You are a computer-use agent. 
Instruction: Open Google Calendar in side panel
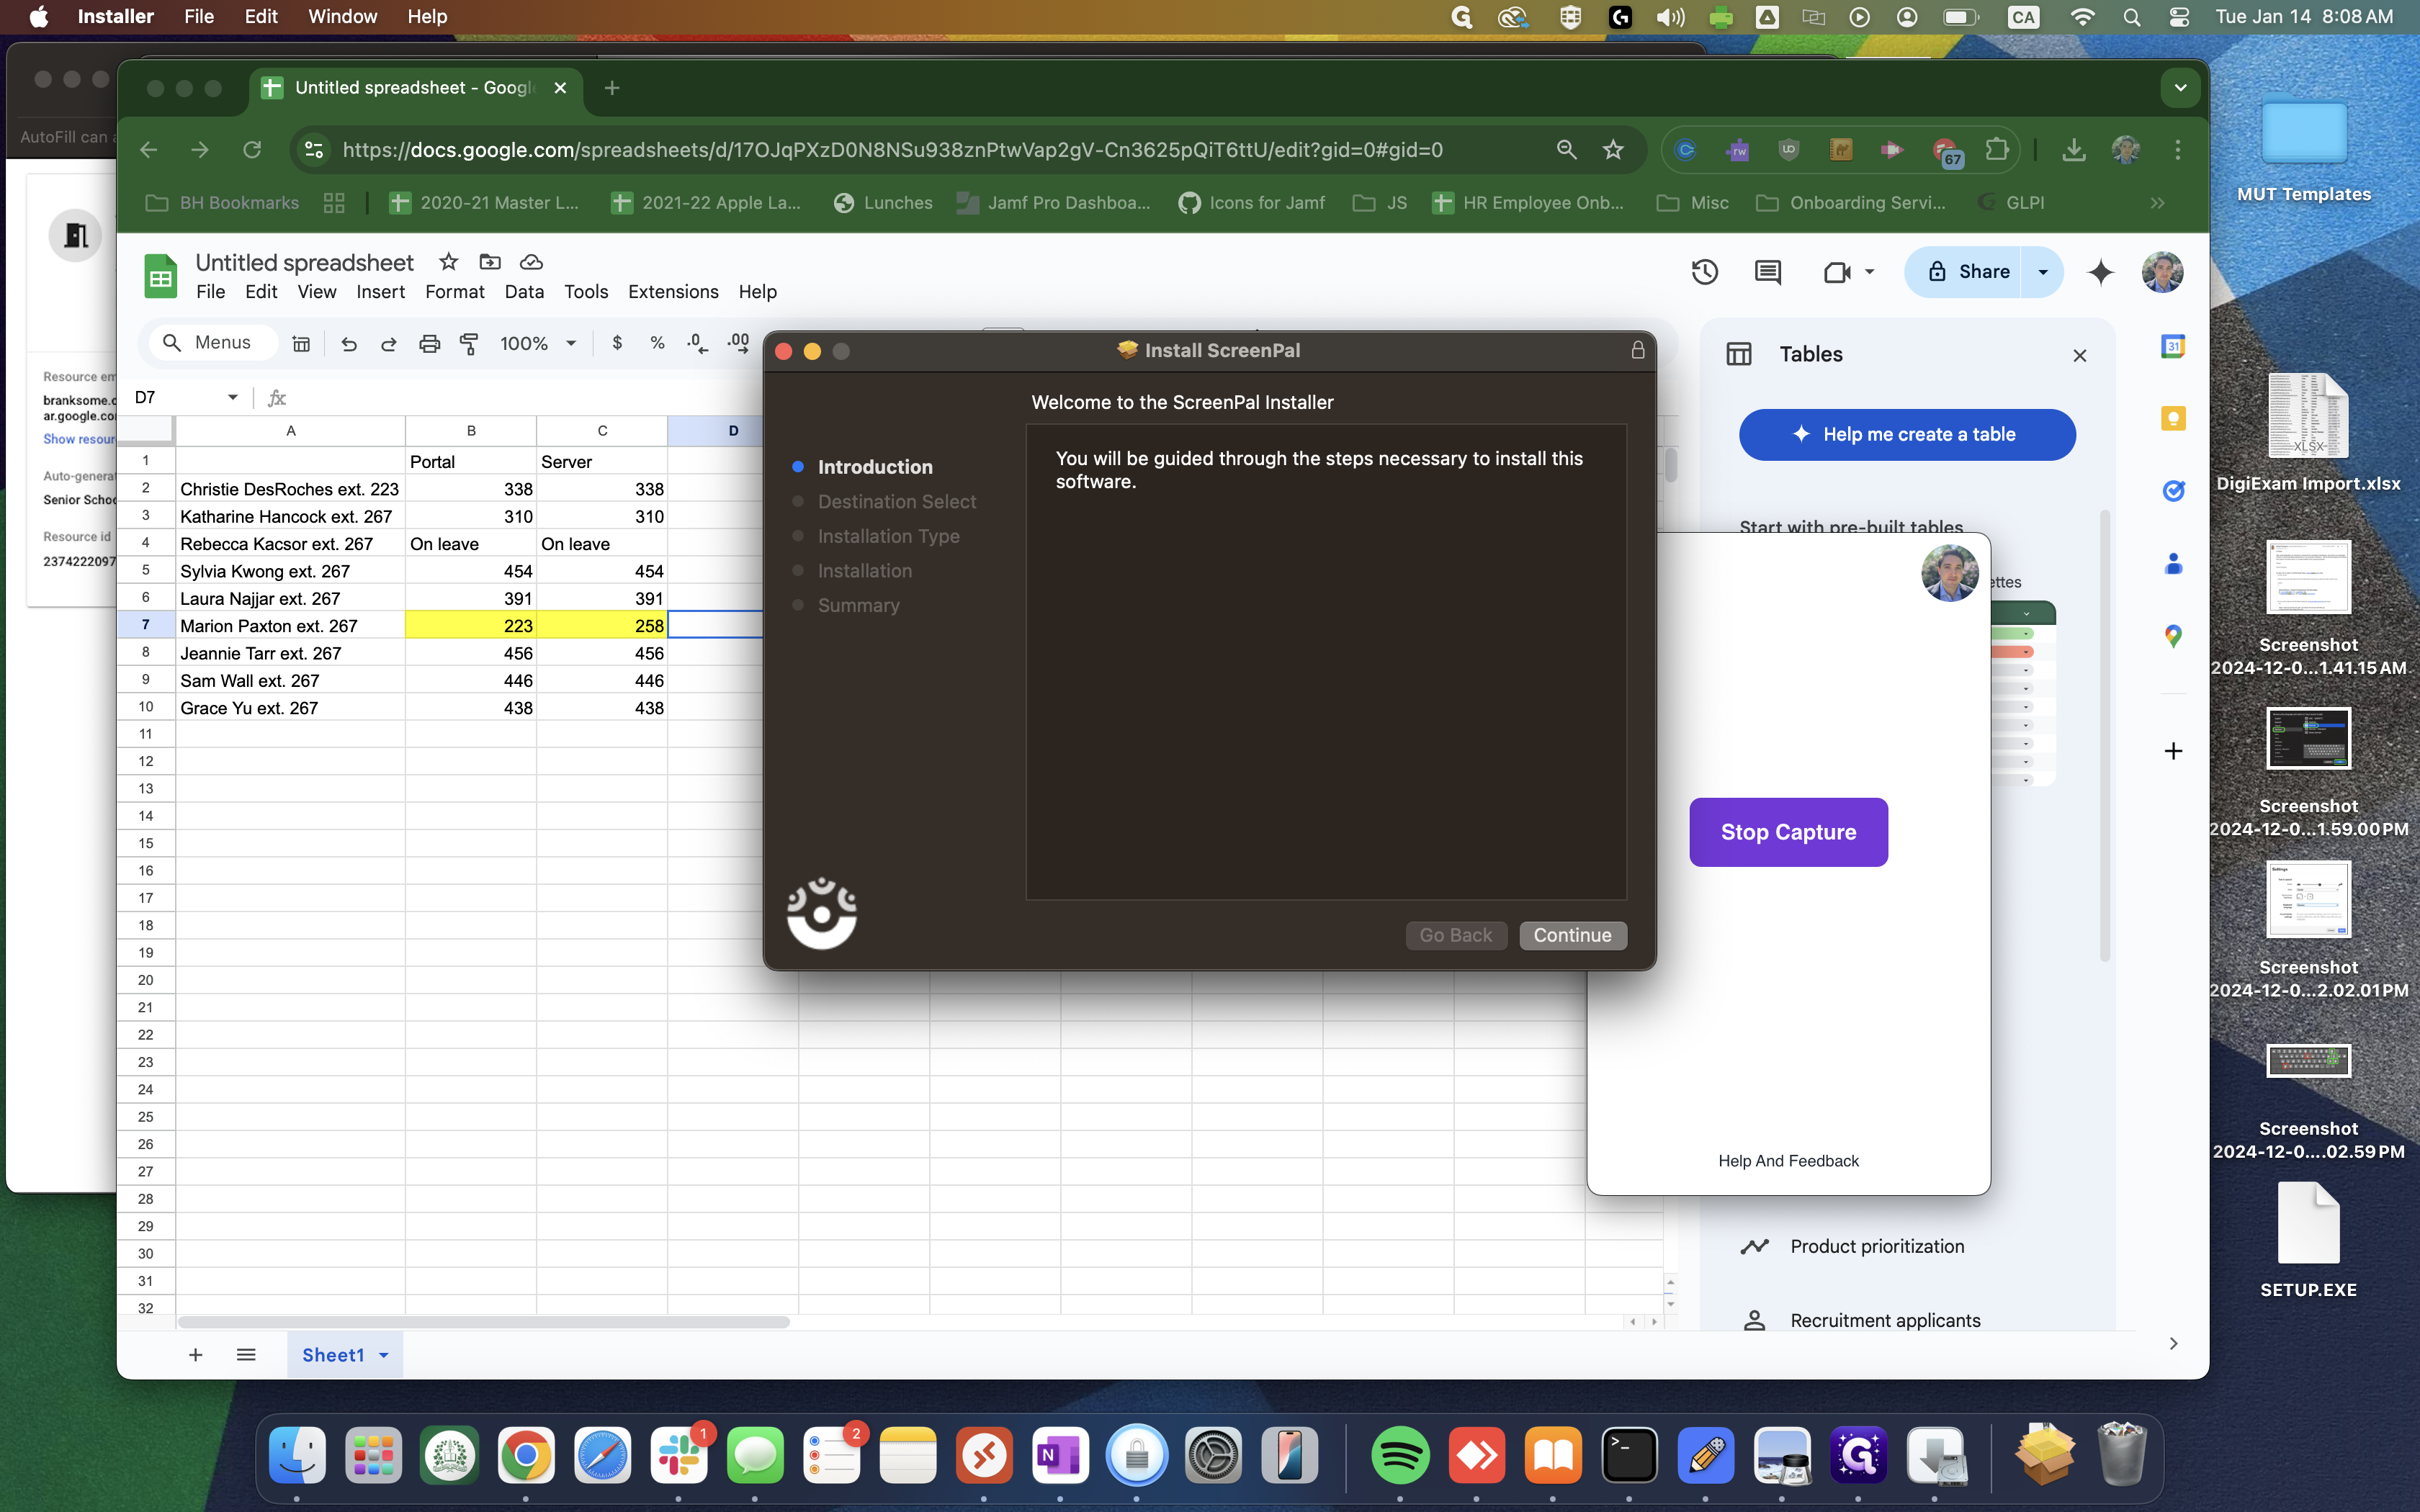(2173, 346)
